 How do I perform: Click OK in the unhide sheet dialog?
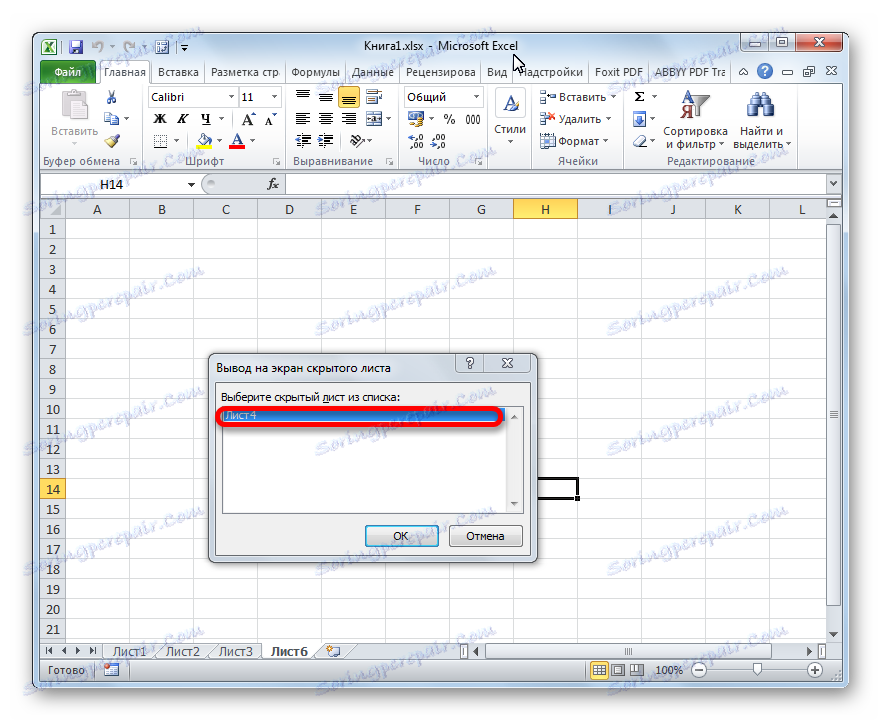(401, 536)
